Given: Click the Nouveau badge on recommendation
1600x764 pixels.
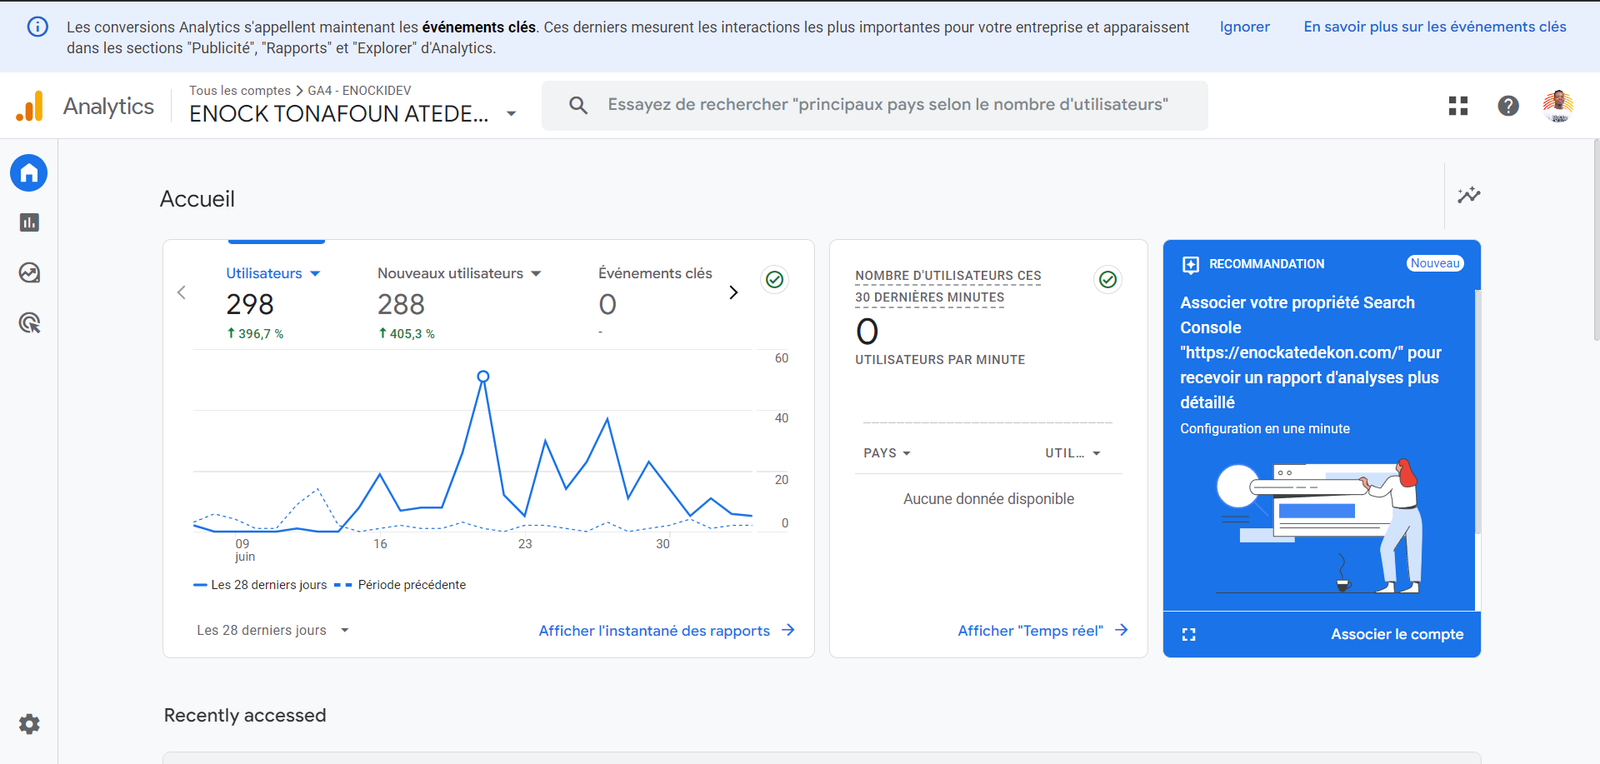Looking at the screenshot, I should [x=1435, y=263].
